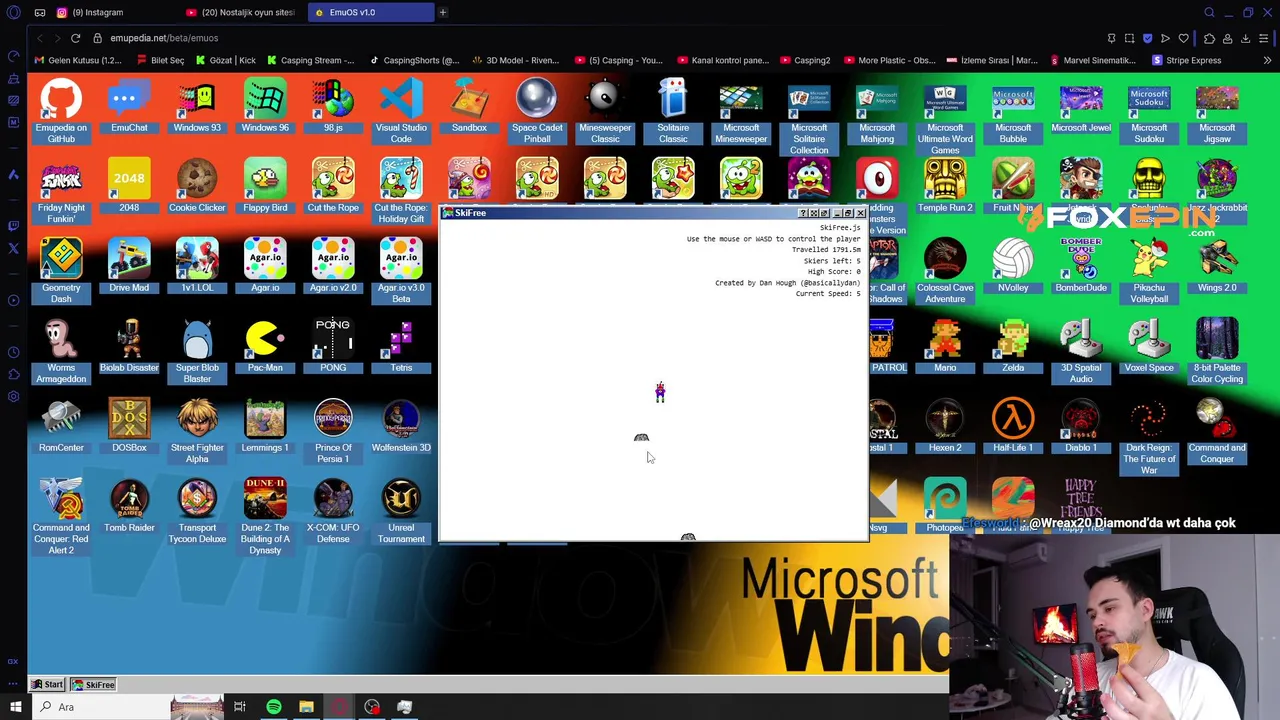Launch Microsoft Mahjong
The image size is (1280, 720).
[x=877, y=111]
